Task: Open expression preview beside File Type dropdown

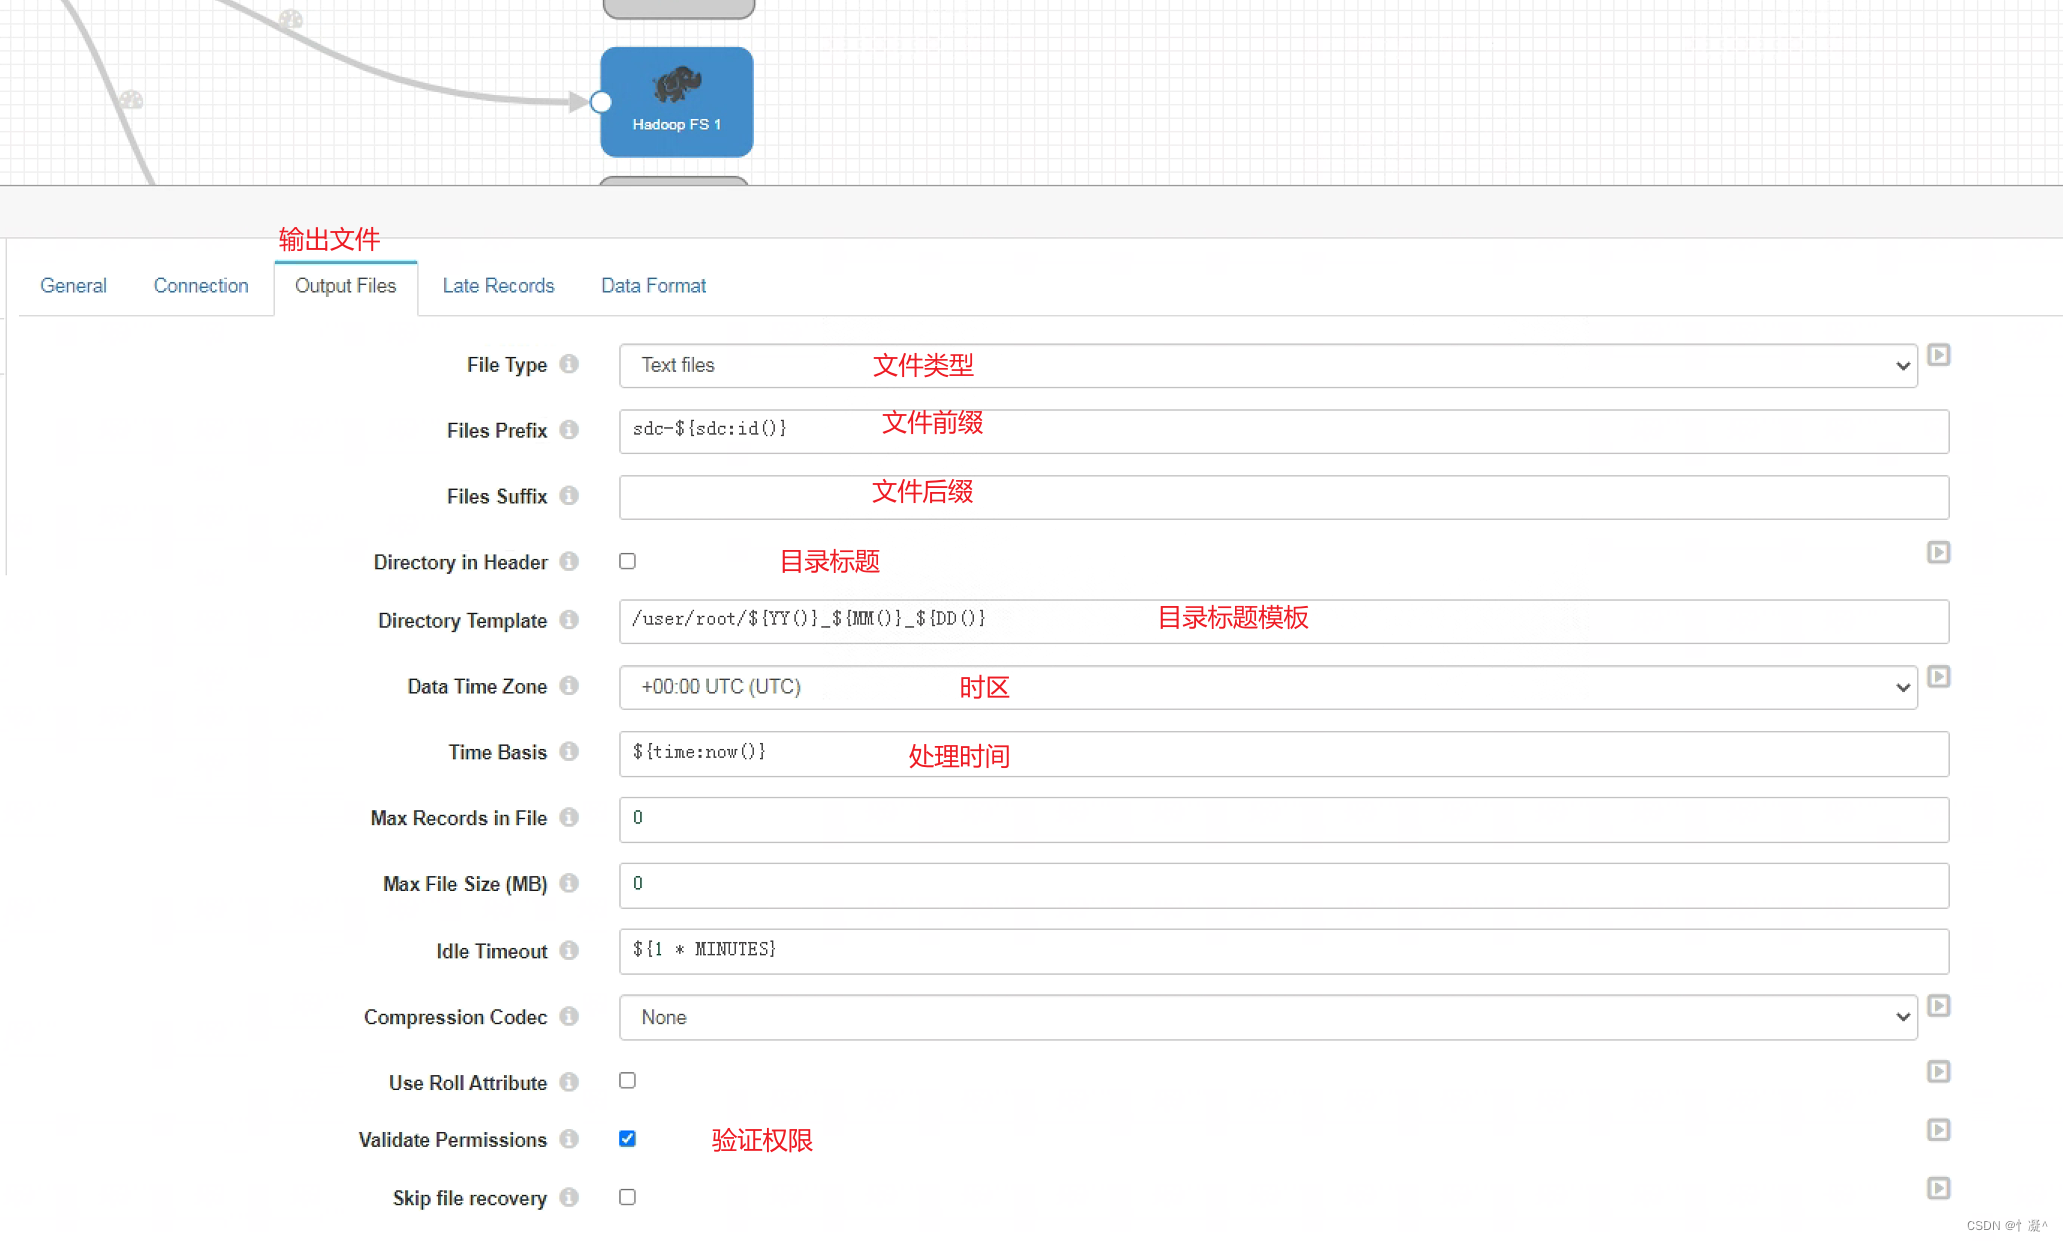Action: click(1939, 354)
